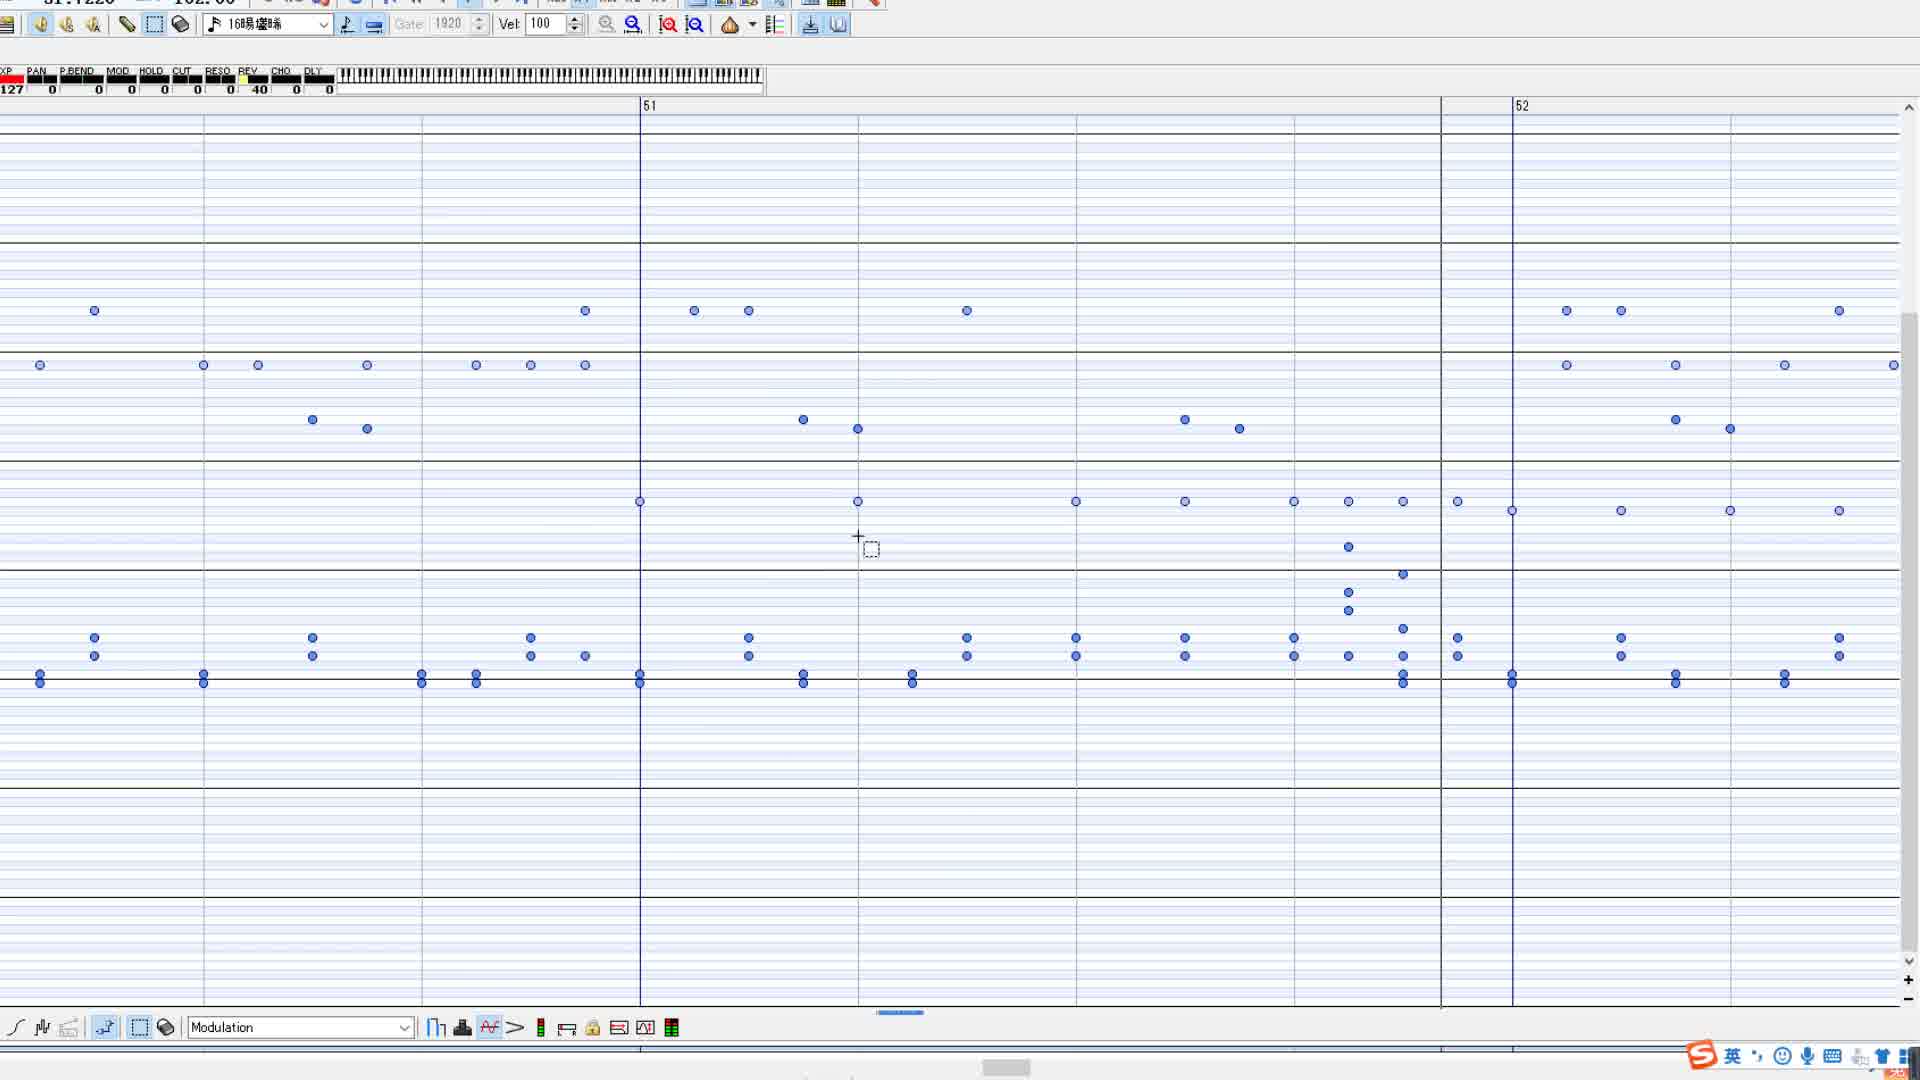The height and width of the screenshot is (1080, 1920).
Task: Pick the eraser in bottom toolbar
Action: click(x=166, y=1027)
